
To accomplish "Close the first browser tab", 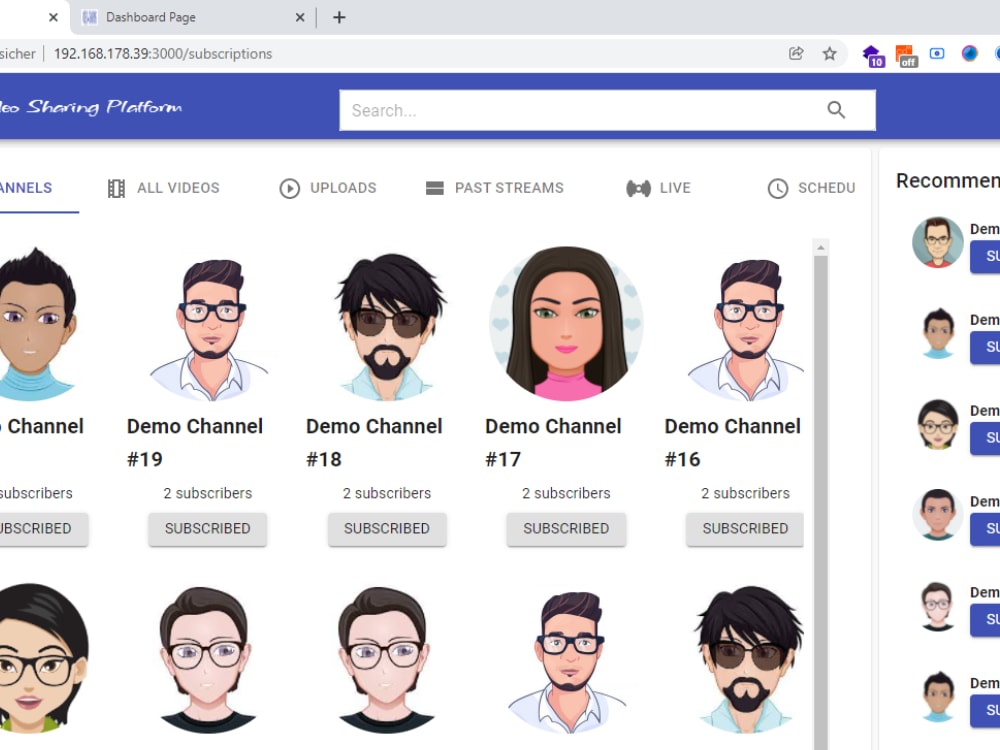I will point(54,17).
